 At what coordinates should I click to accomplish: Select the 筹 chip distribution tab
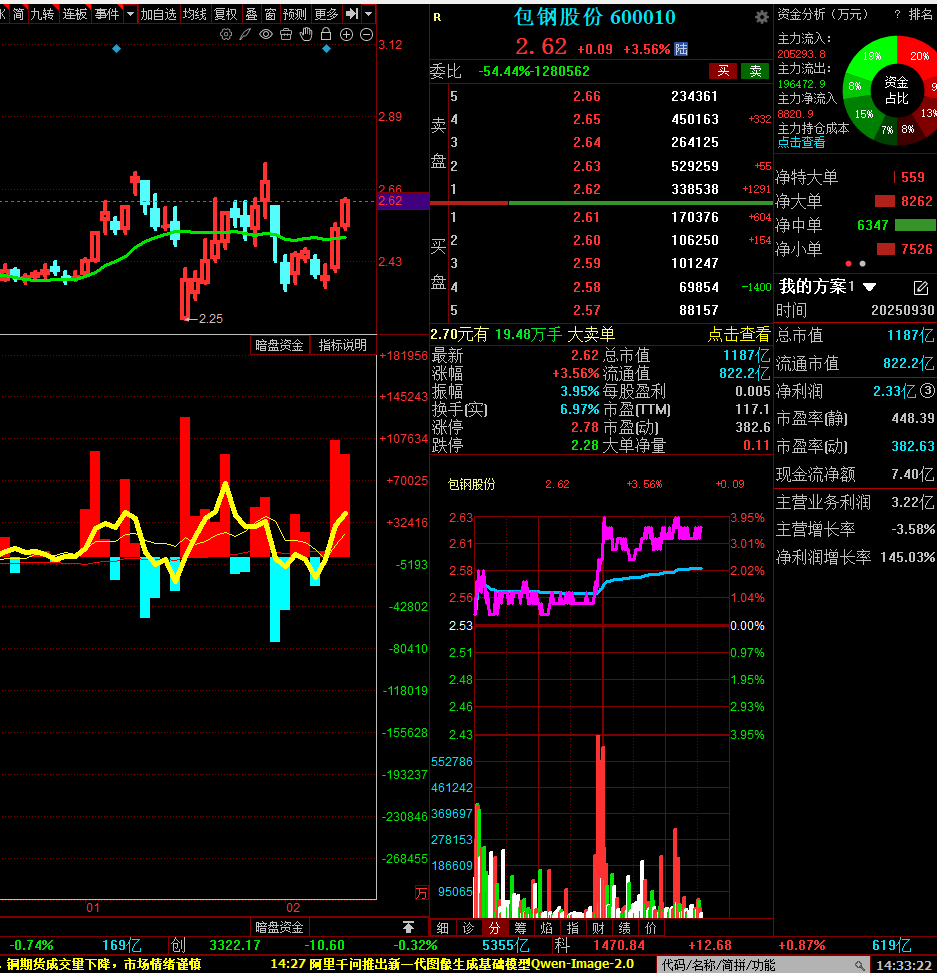pos(521,928)
